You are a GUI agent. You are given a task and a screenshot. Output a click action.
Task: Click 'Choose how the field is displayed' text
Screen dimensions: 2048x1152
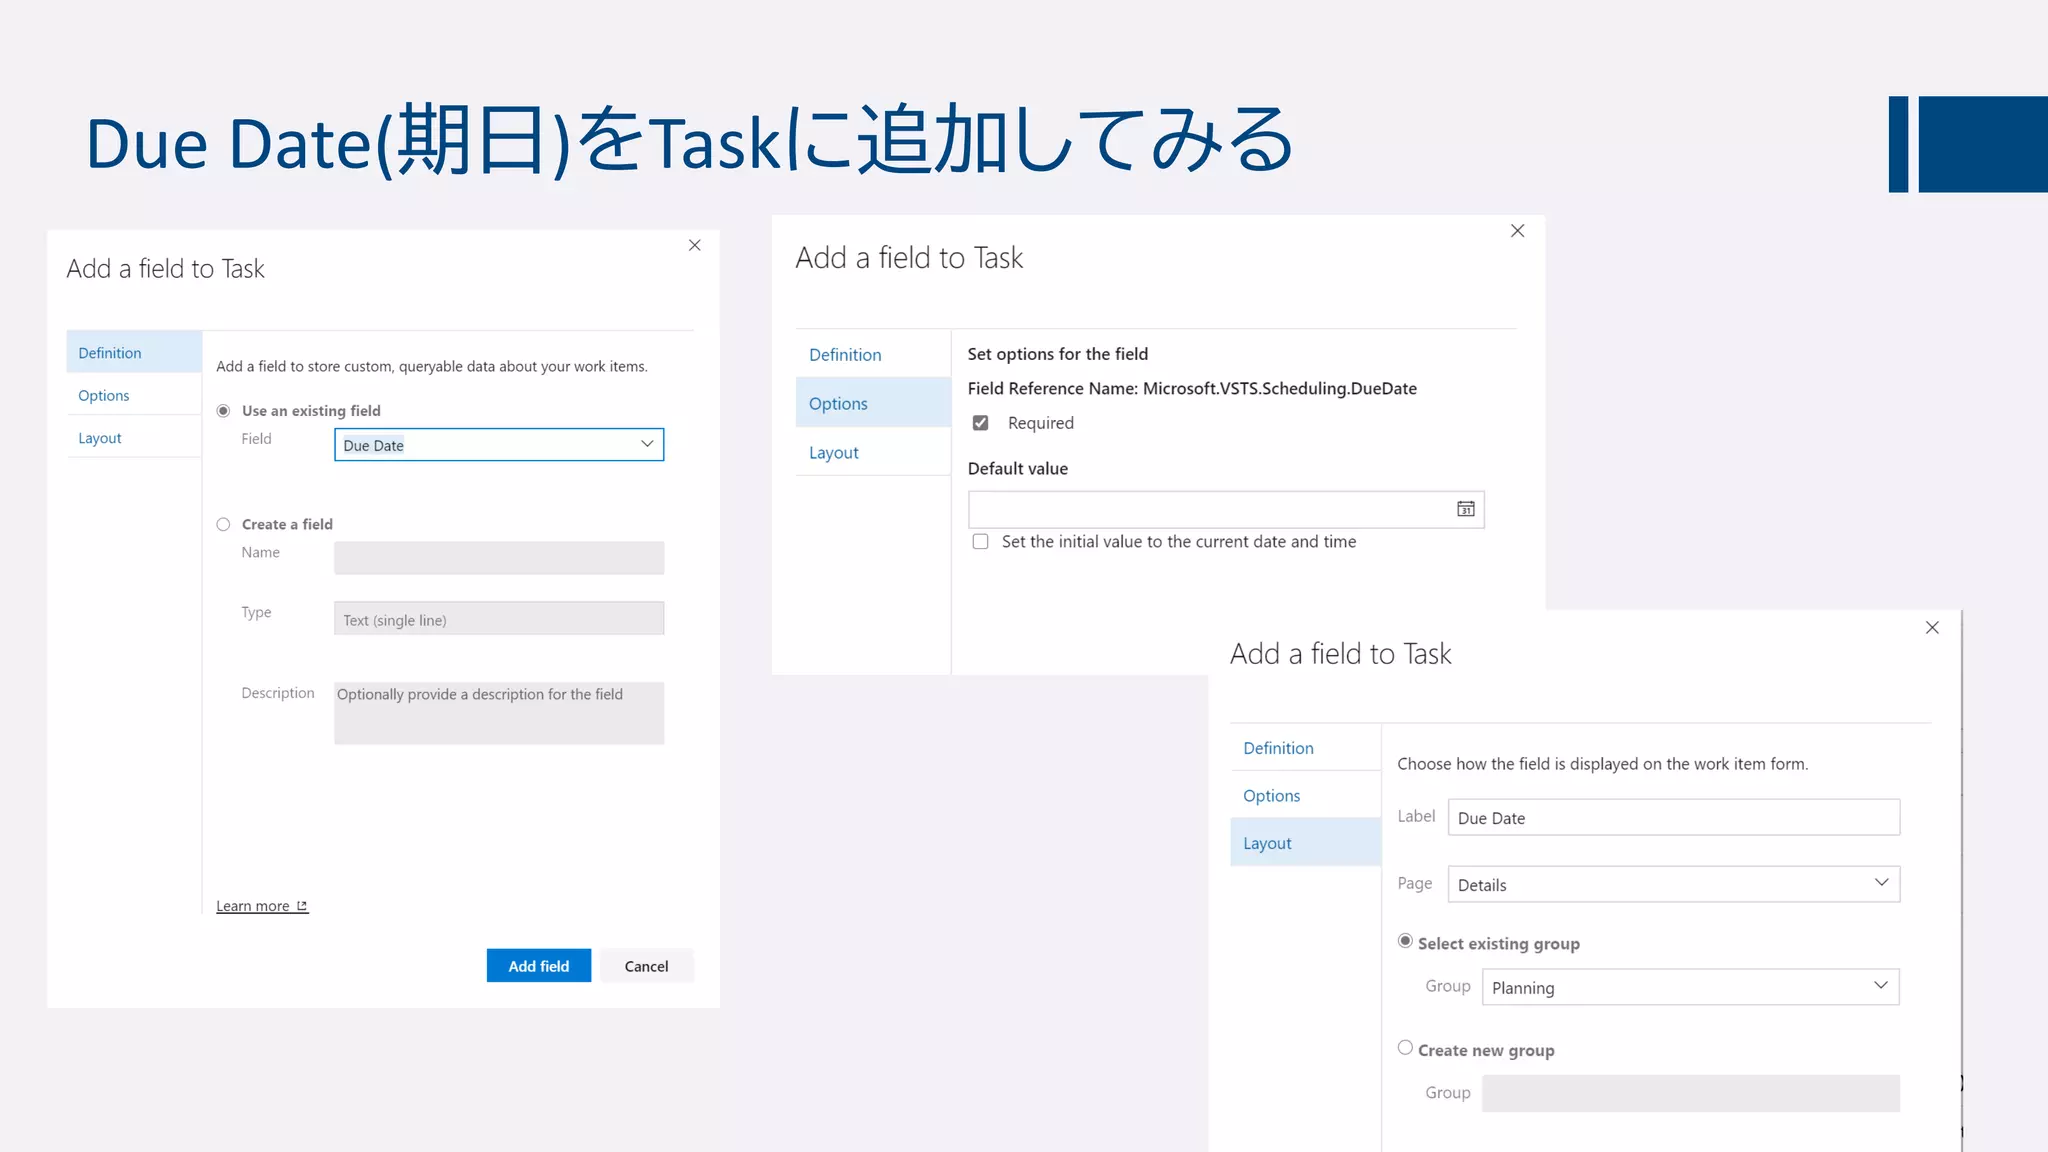tap(1602, 764)
